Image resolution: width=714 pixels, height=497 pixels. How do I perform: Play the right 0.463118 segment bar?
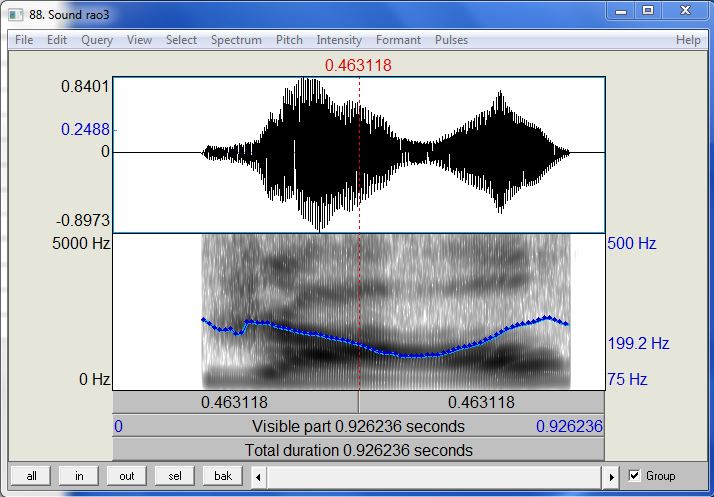(x=482, y=402)
